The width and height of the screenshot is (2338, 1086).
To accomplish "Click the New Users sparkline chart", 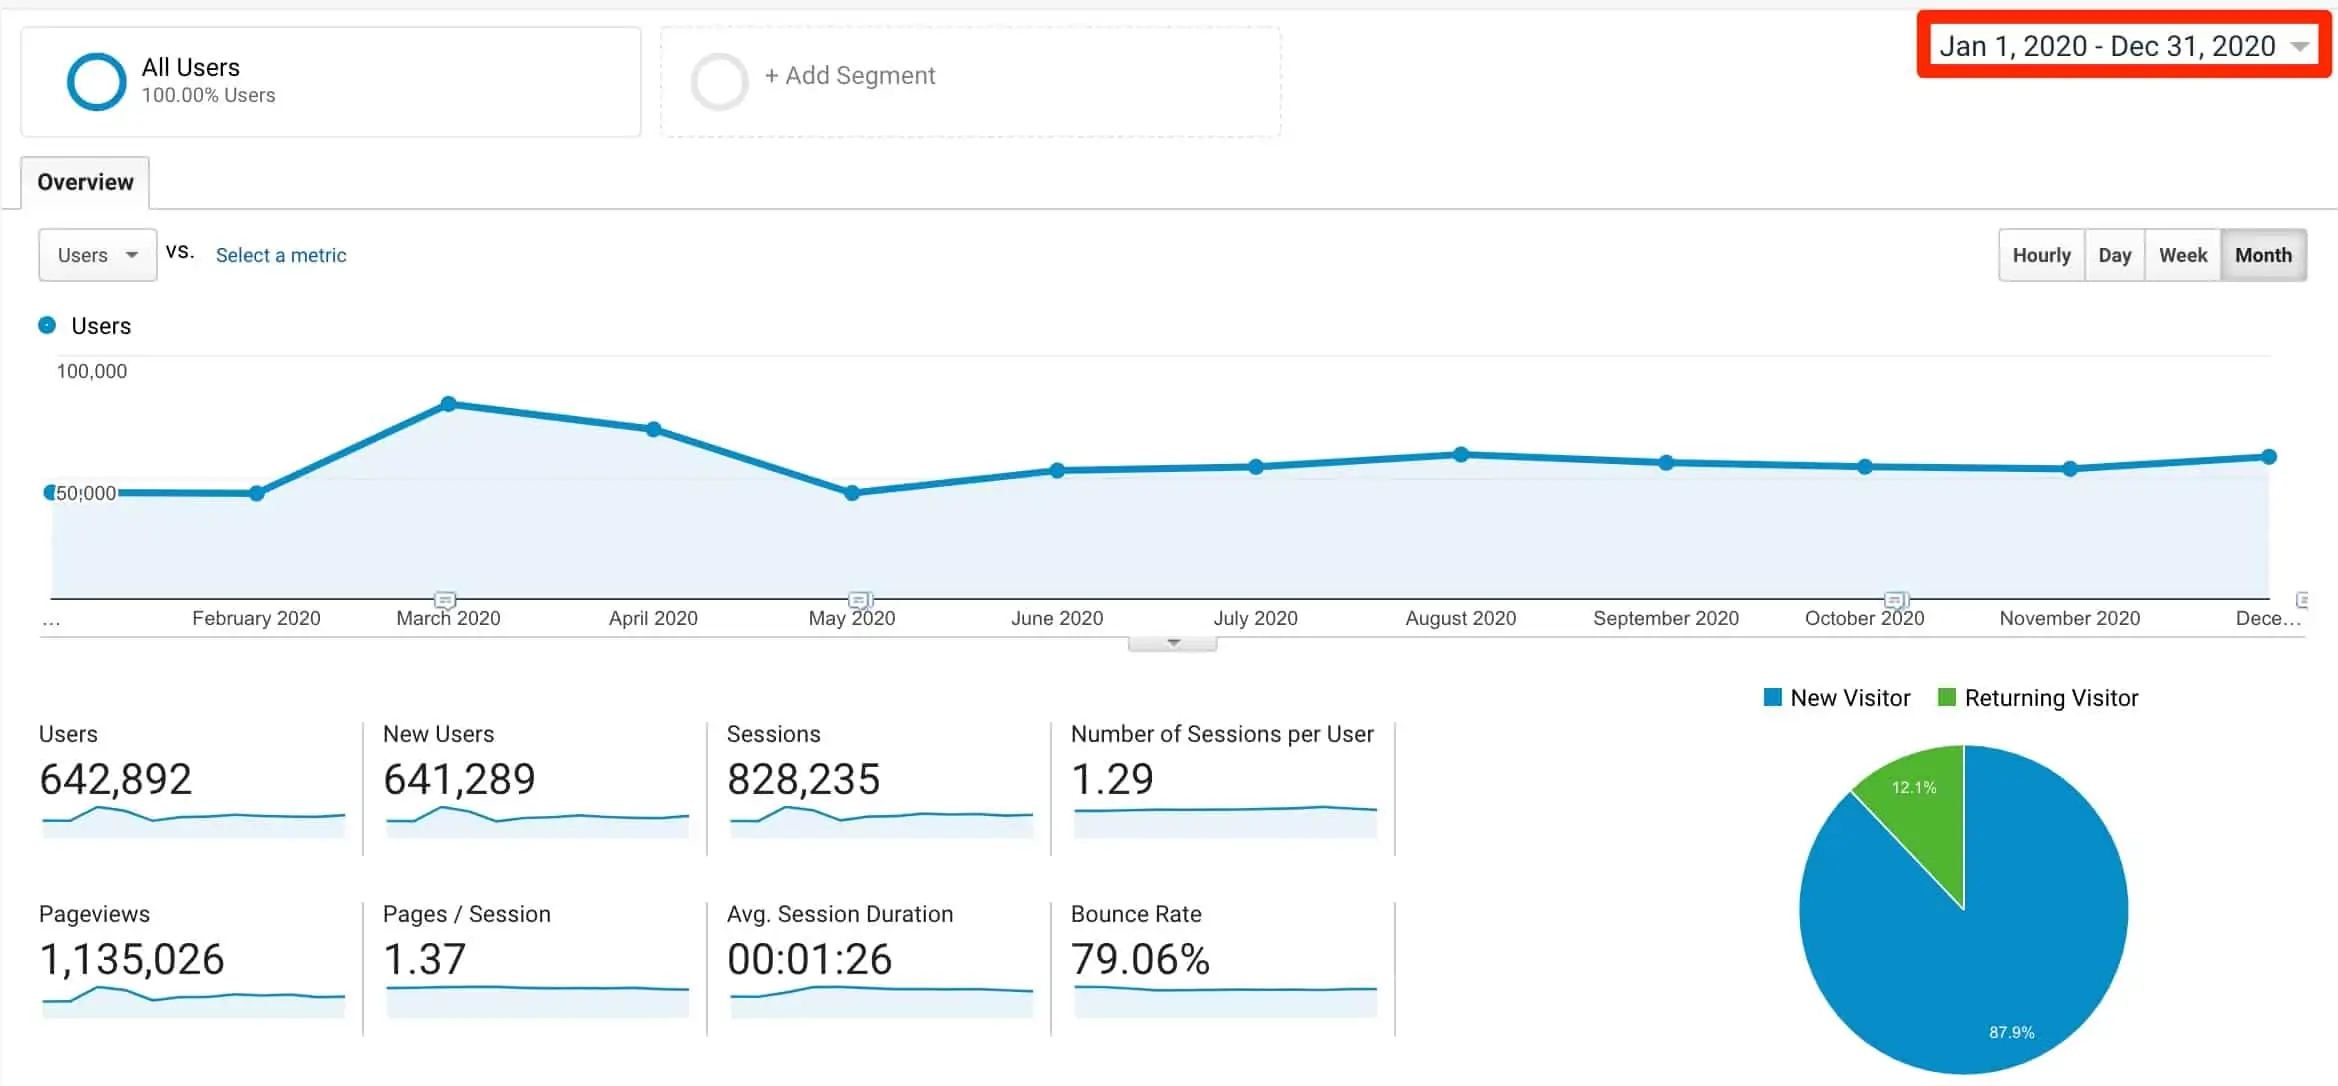I will pyautogui.click(x=537, y=820).
